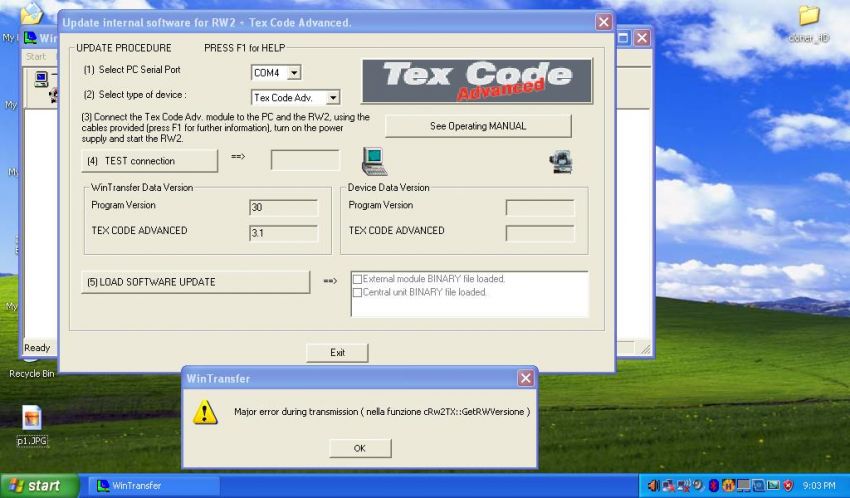Click the UPDATE PROCEDURE heading text
850x498 pixels.
tap(124, 48)
